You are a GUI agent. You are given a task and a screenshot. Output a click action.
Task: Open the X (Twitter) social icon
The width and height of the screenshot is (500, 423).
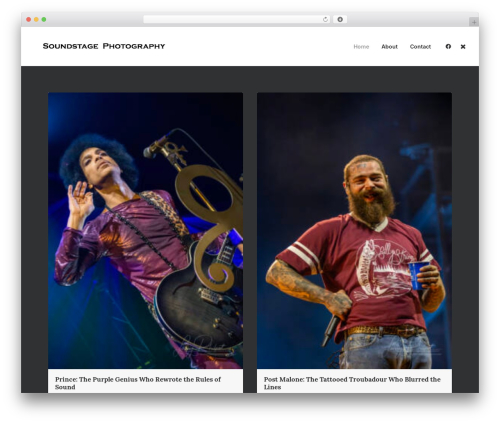(463, 47)
